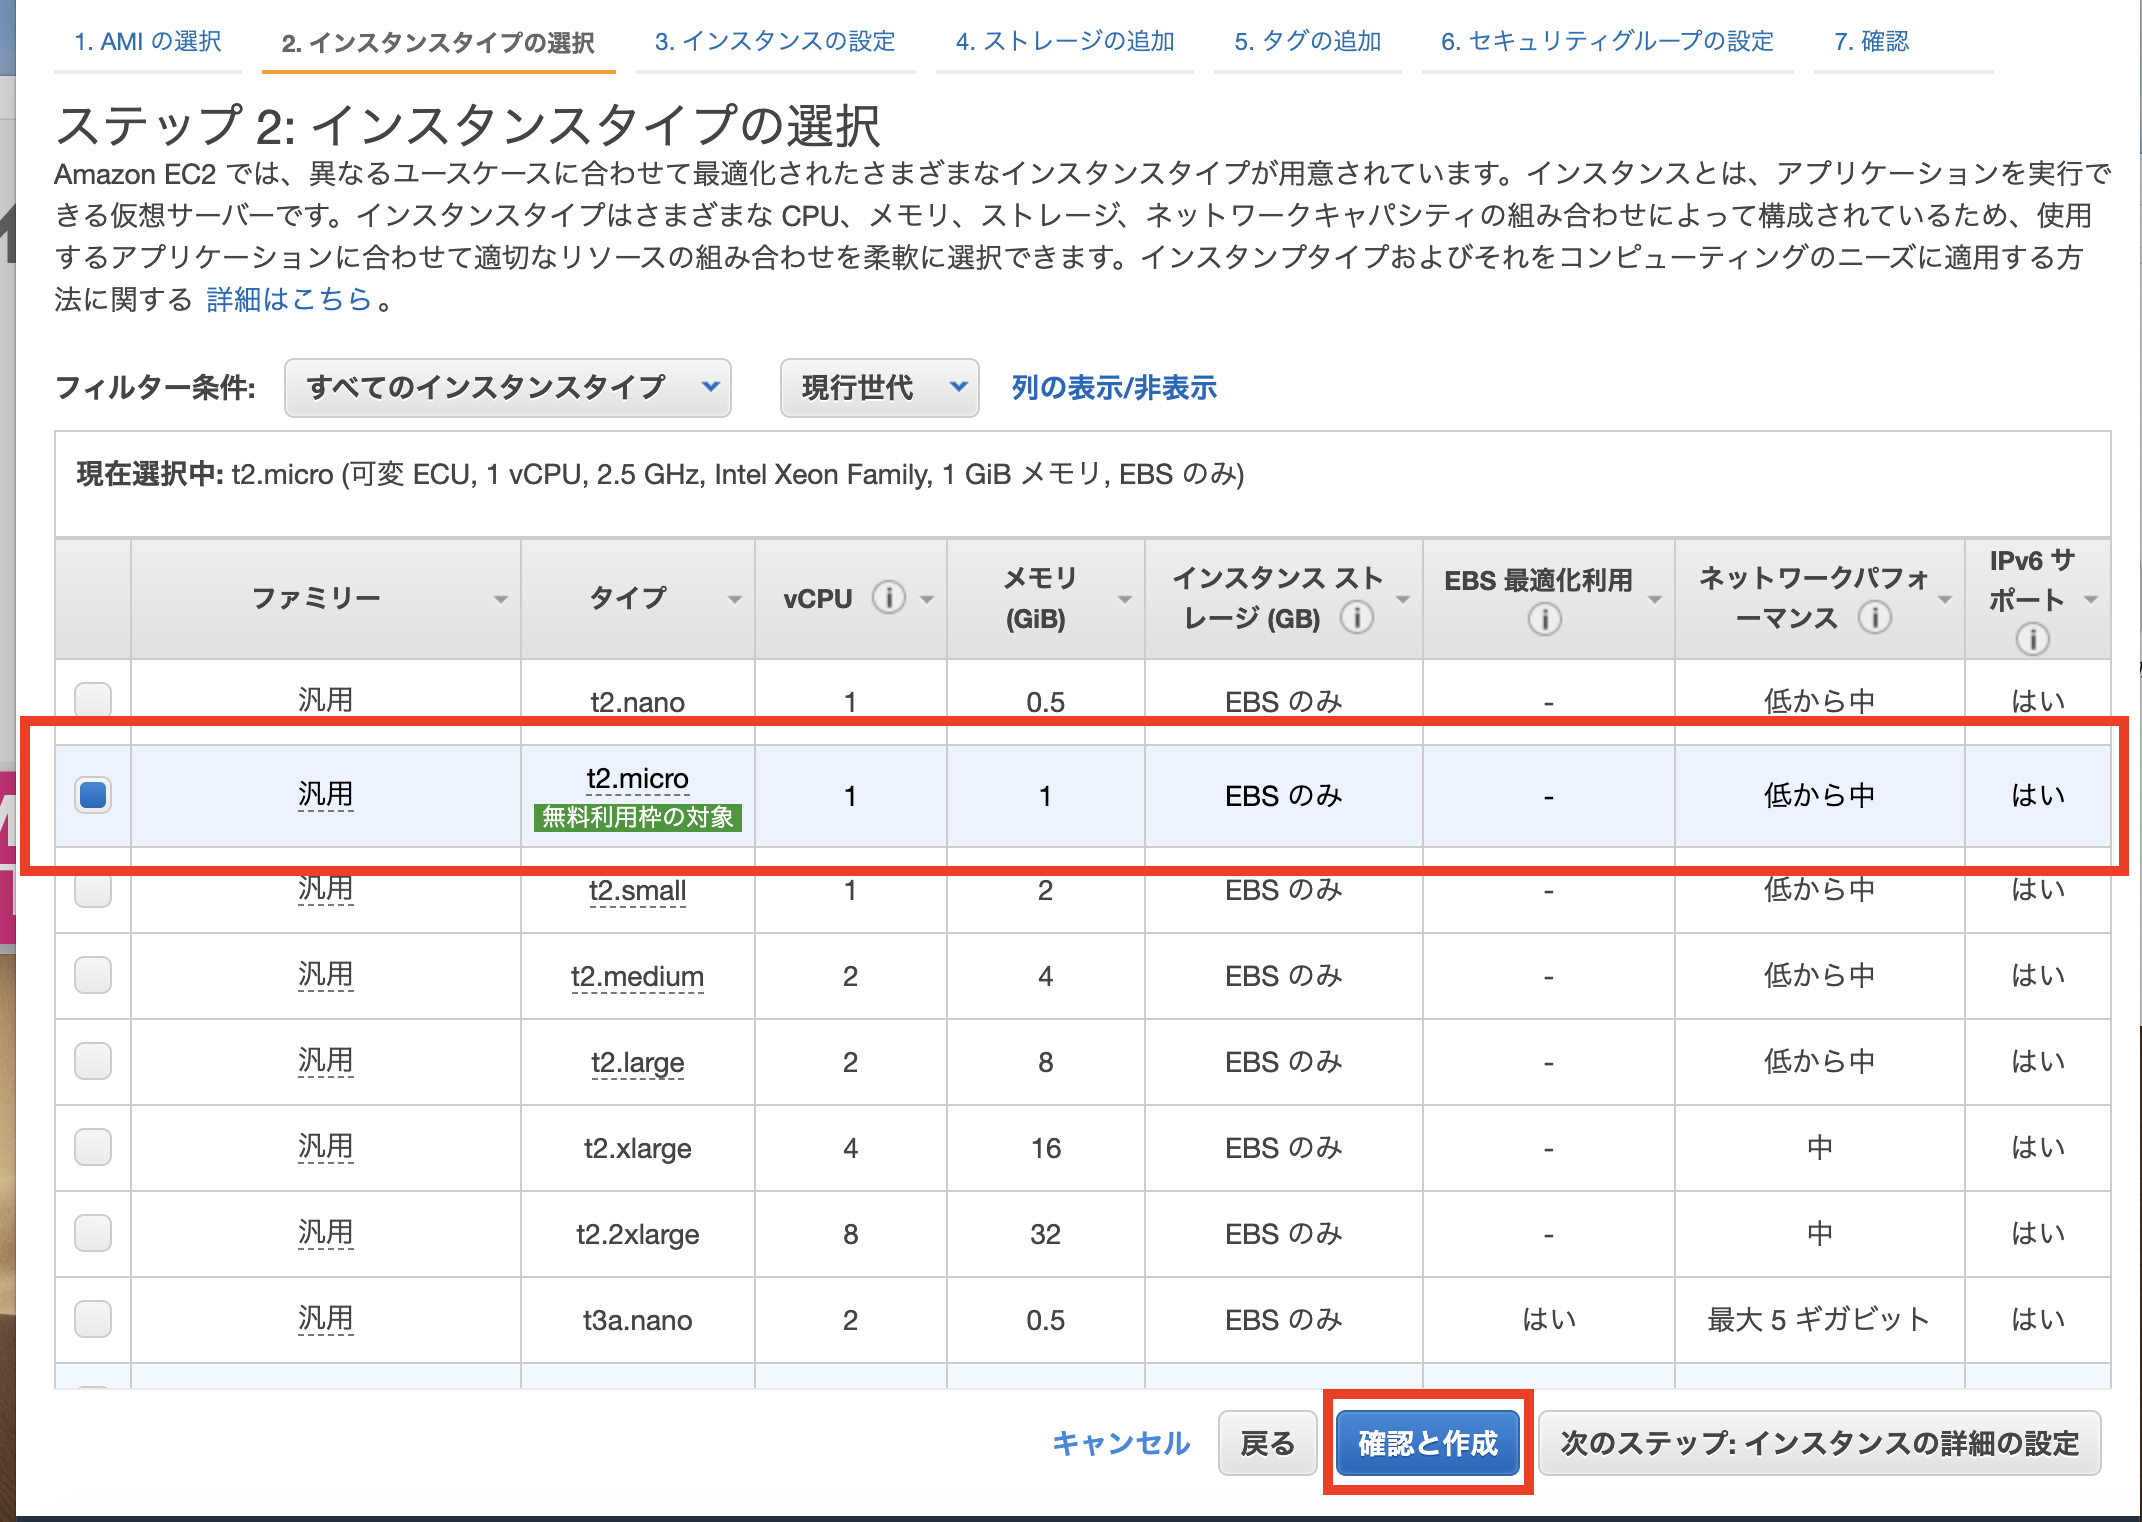Select 2. インスタンスタイプの選択 tab
This screenshot has width=2142, height=1522.
click(438, 43)
